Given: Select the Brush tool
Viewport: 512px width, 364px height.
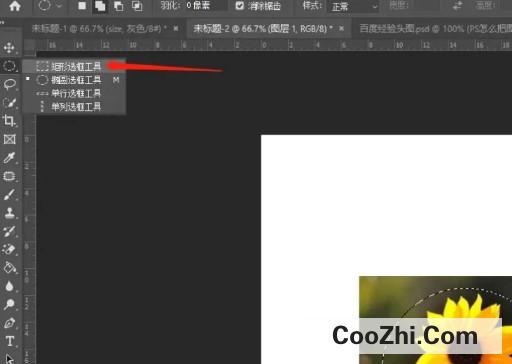Looking at the screenshot, I should coord(9,194).
